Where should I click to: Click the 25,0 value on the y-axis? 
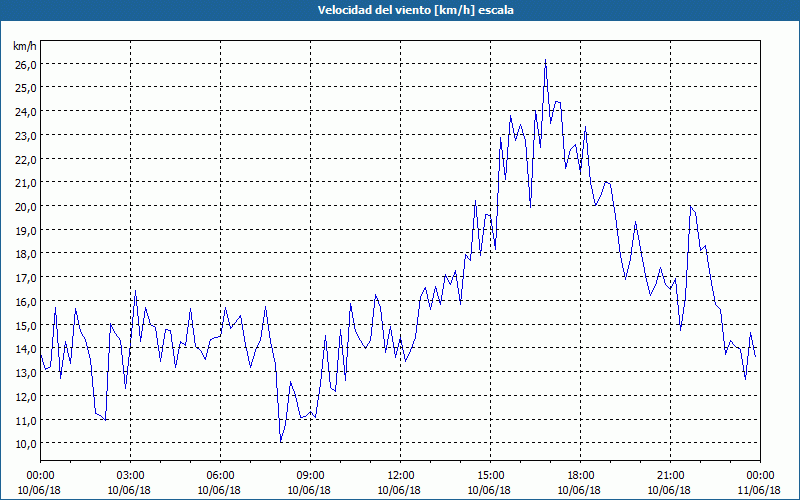click(x=24, y=87)
